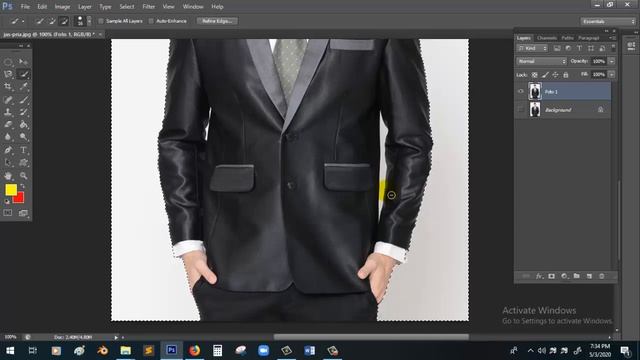
Task: Choose Add to Selection mode
Action: (x=52, y=21)
